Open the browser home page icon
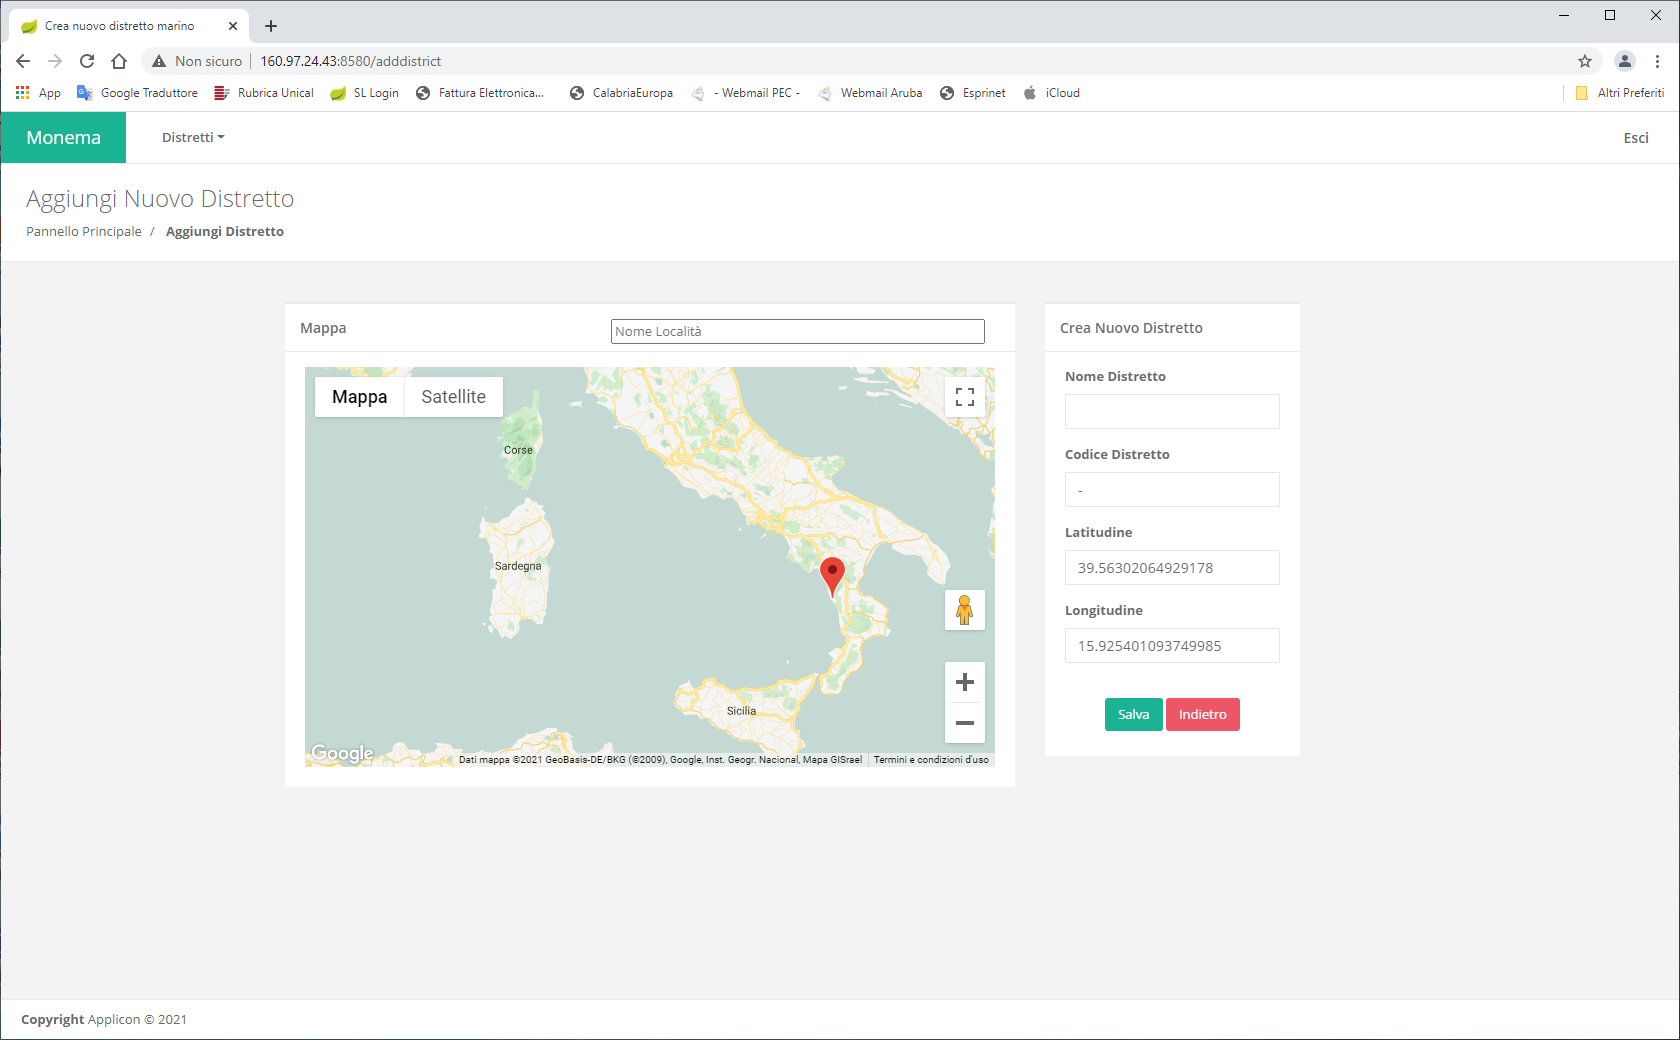 (119, 61)
